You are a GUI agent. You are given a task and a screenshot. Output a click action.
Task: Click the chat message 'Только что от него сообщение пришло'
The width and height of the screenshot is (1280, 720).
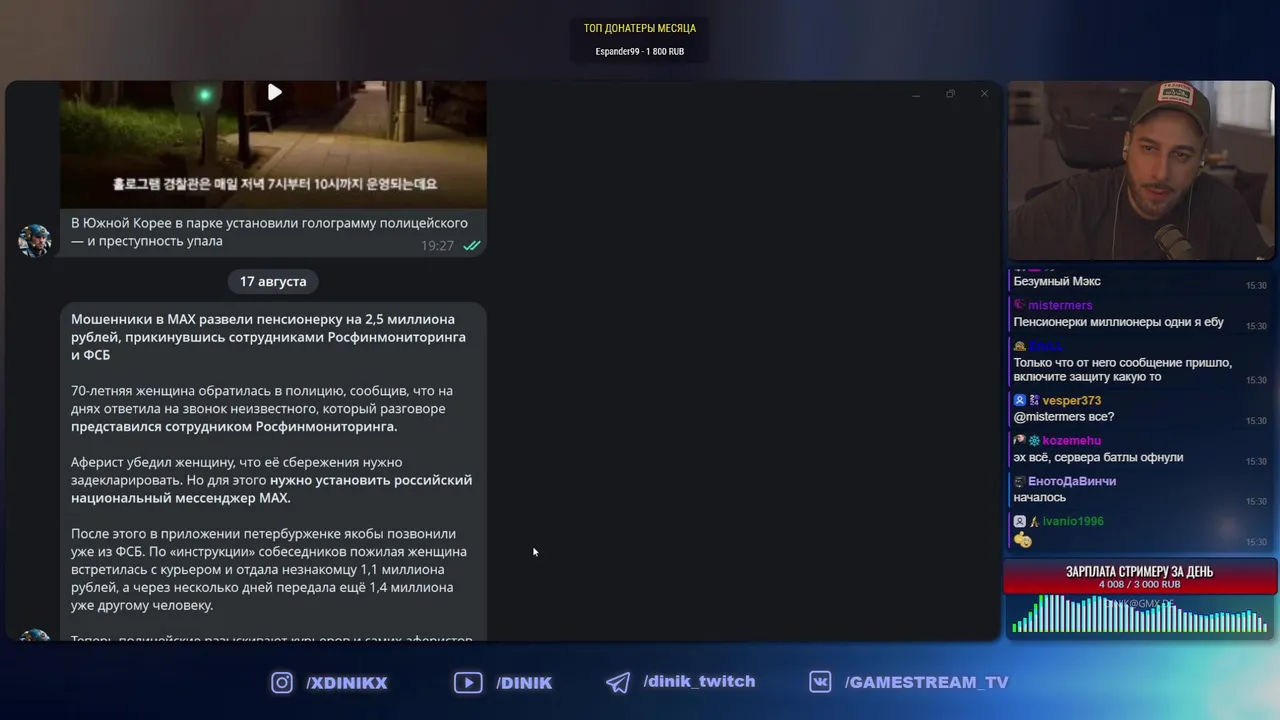point(1123,370)
